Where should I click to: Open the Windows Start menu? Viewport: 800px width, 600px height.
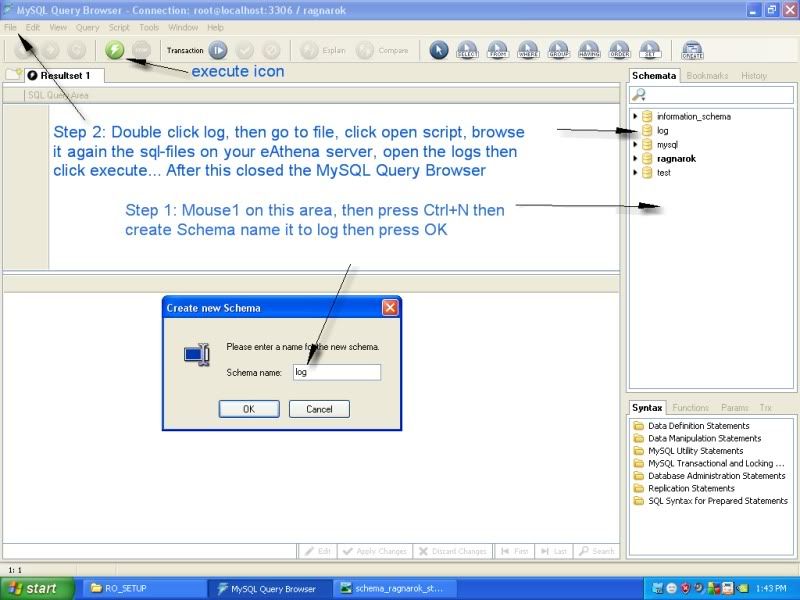click(x=32, y=589)
